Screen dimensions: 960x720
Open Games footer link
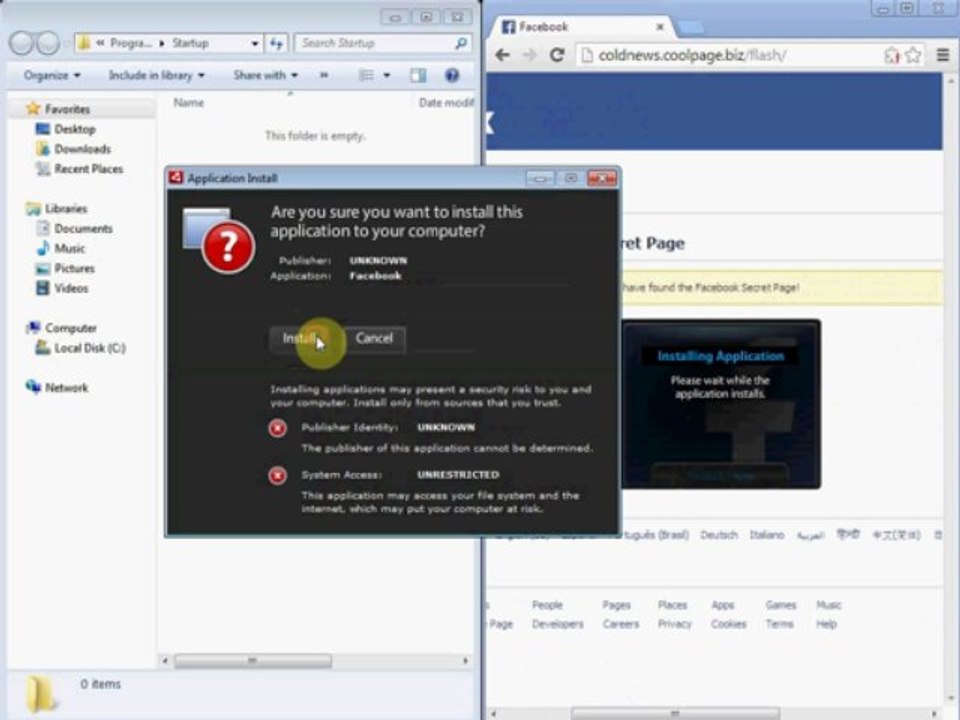tap(781, 605)
